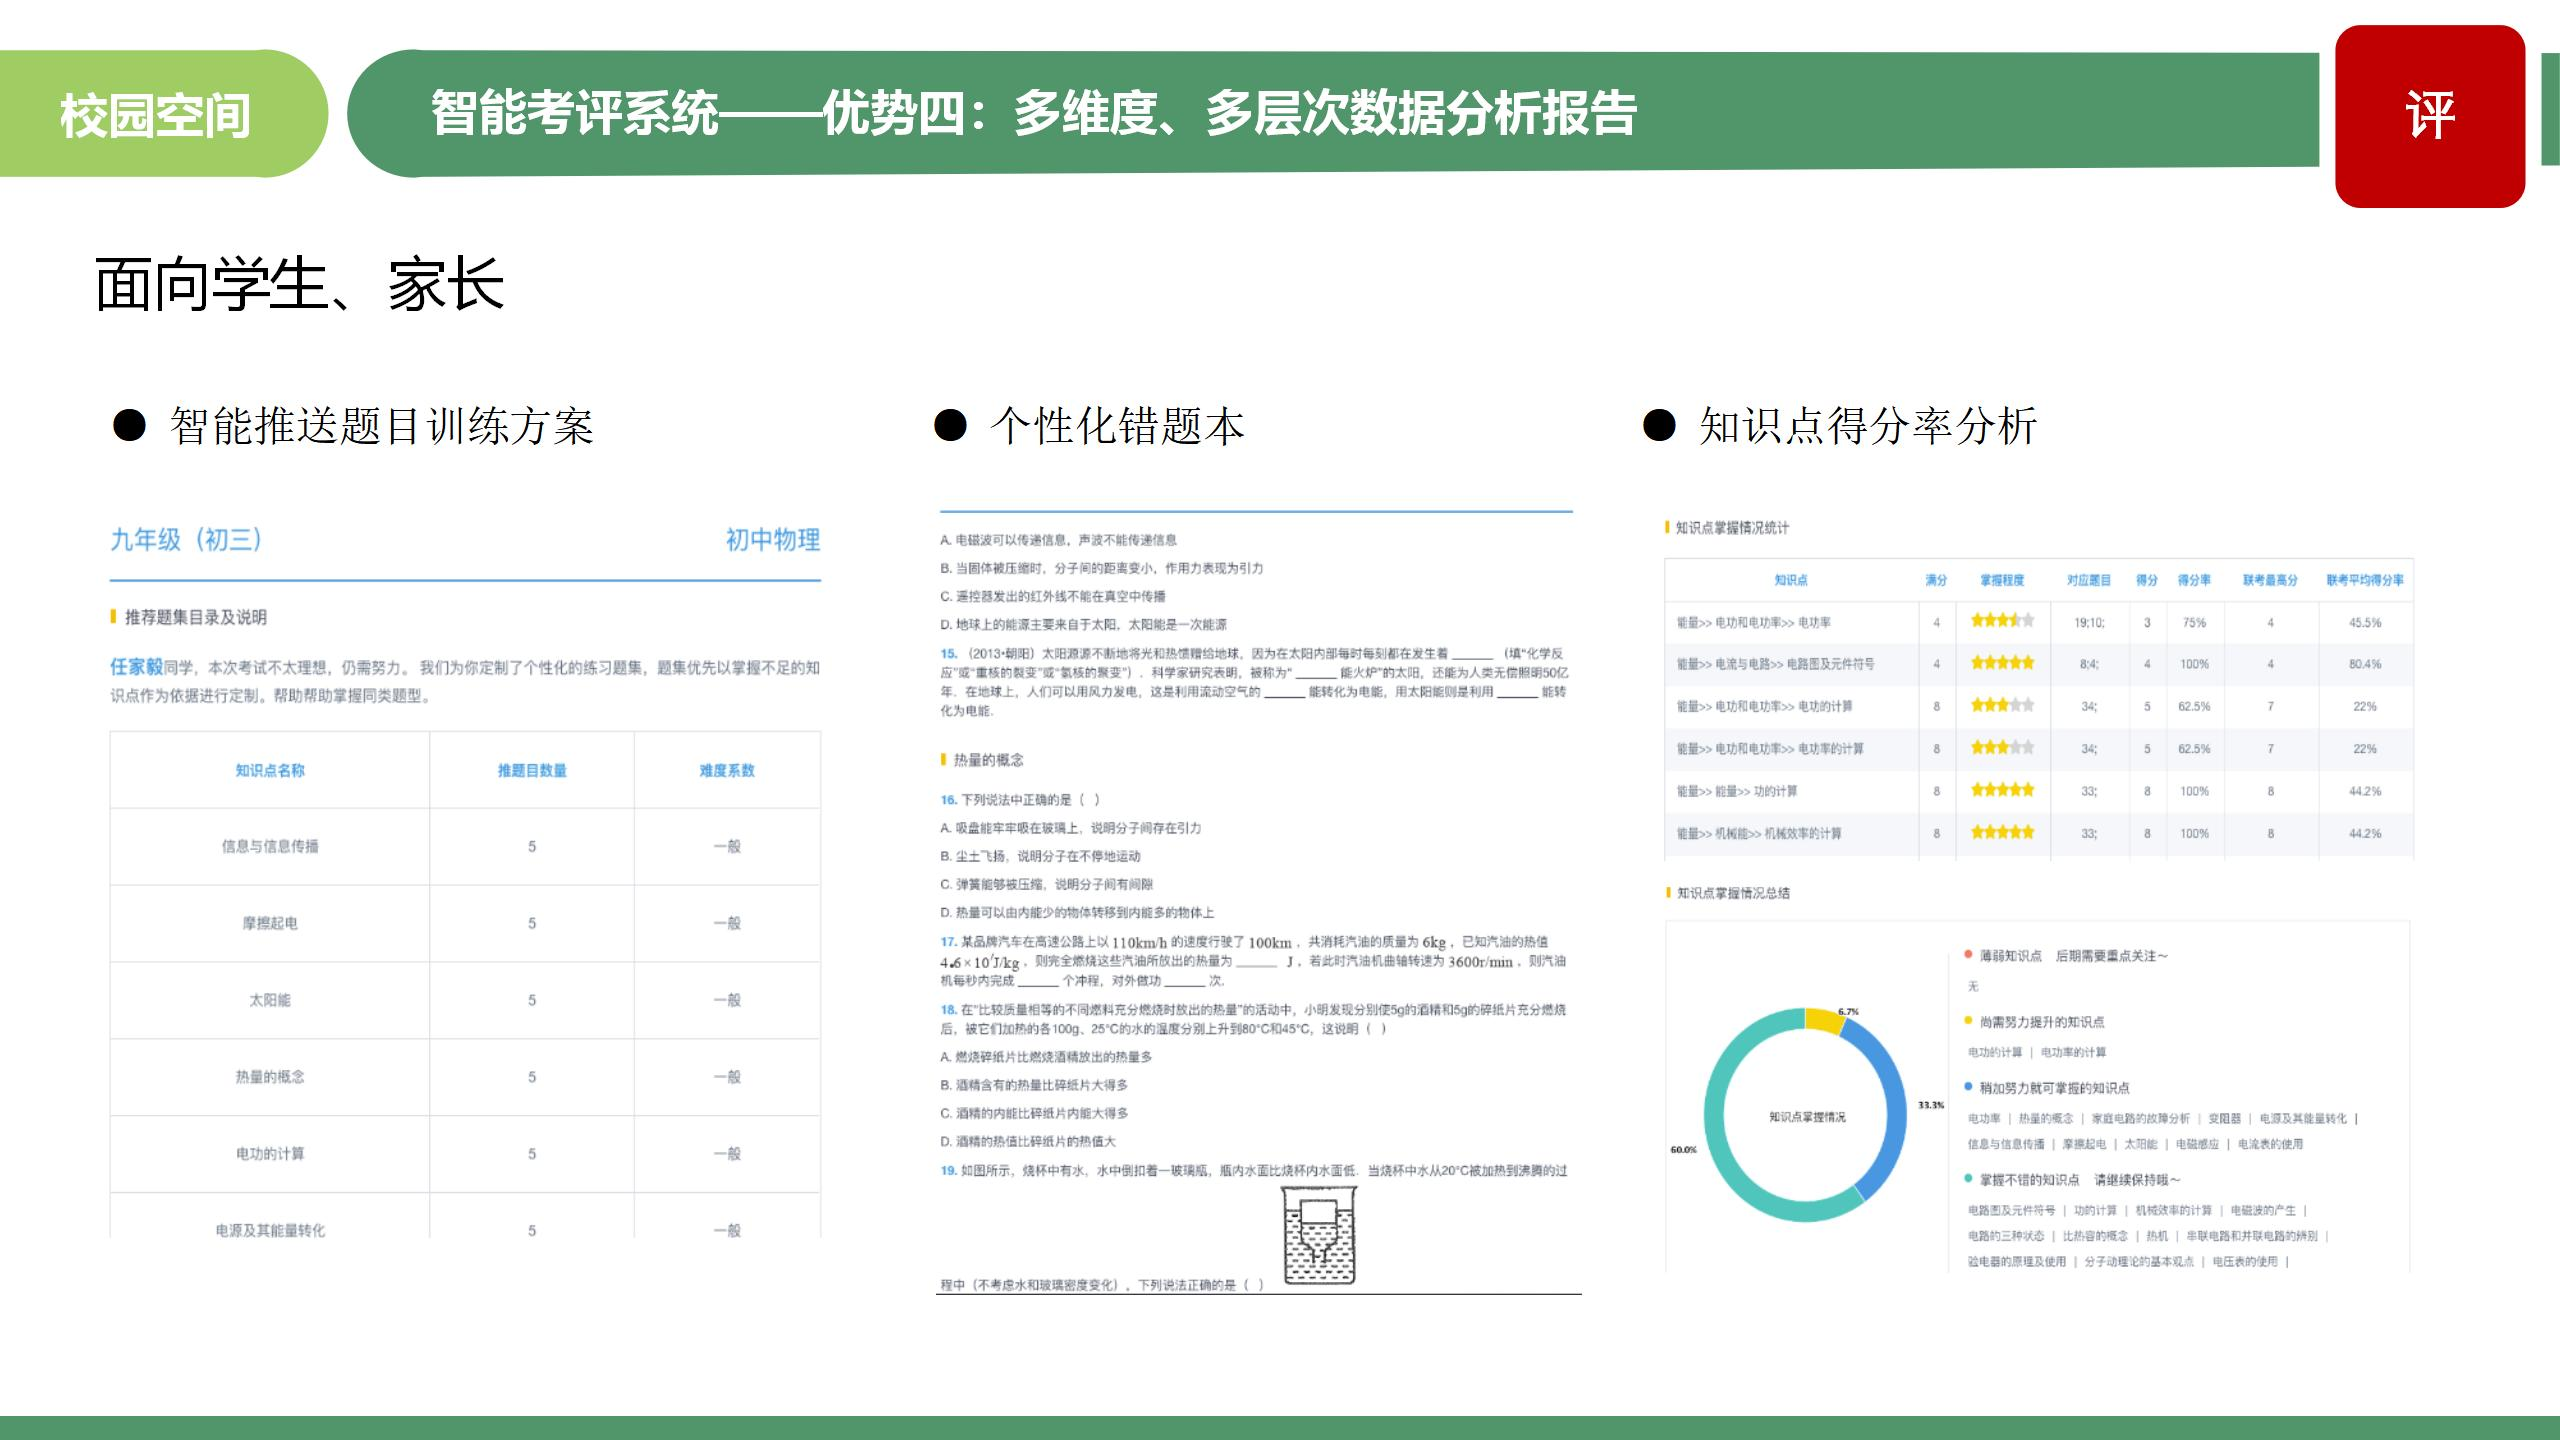
Task: Click section title 知识点掌握情况总结
Action: [x=1733, y=893]
